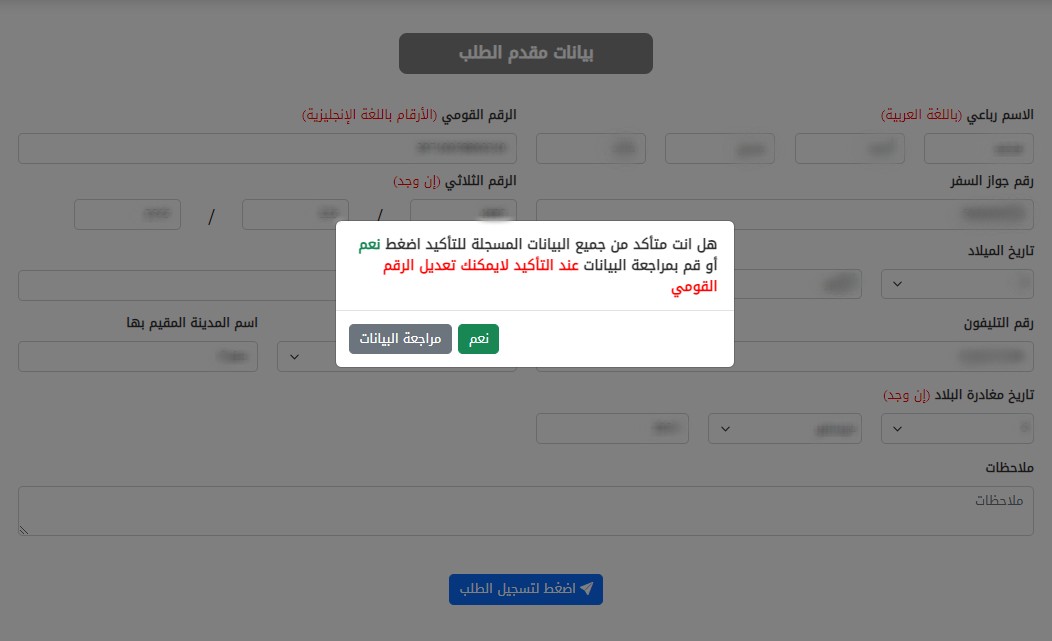
Task: Click the بيانات مقدم الطلب header button
Action: tap(526, 54)
